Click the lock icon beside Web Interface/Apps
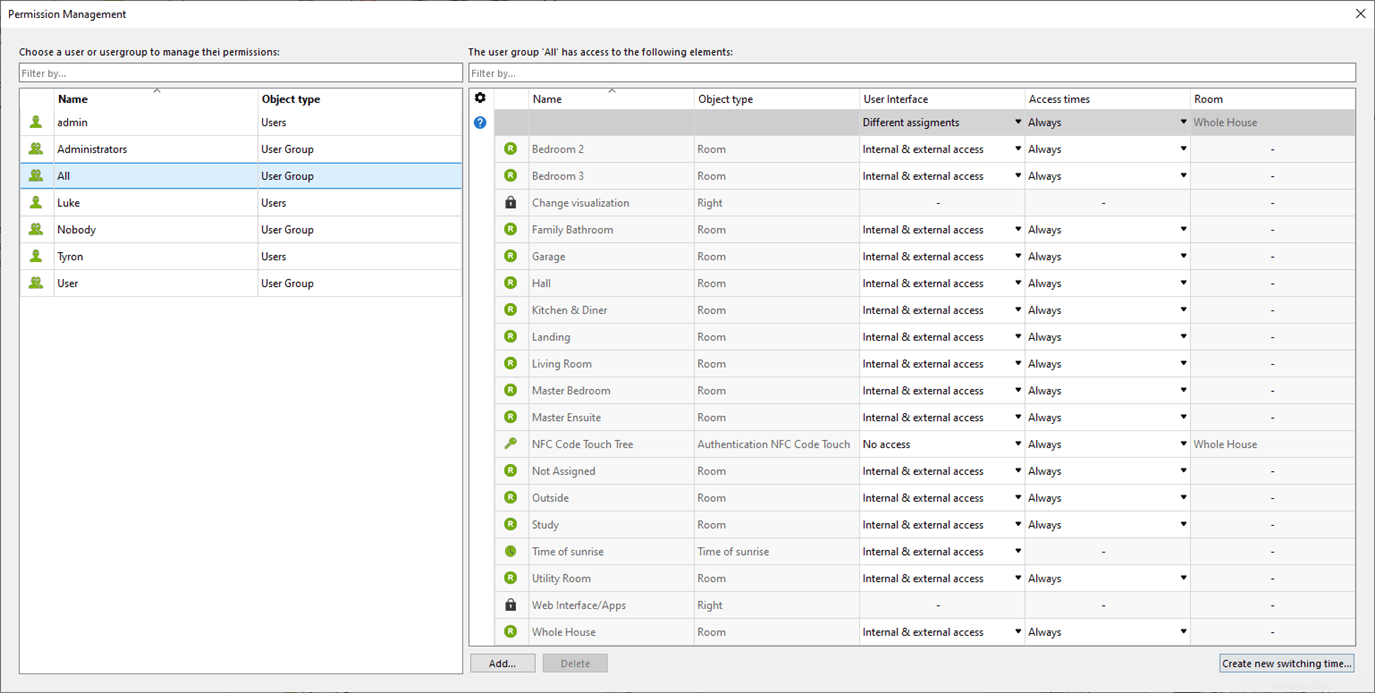The image size is (1375, 693). 511,605
